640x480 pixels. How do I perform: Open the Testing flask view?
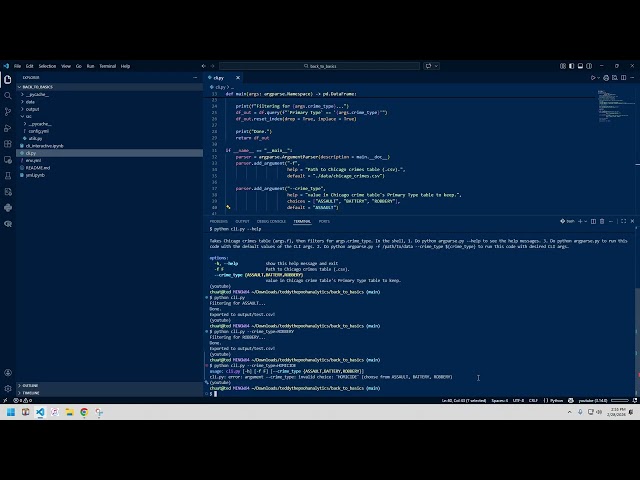tap(8, 176)
